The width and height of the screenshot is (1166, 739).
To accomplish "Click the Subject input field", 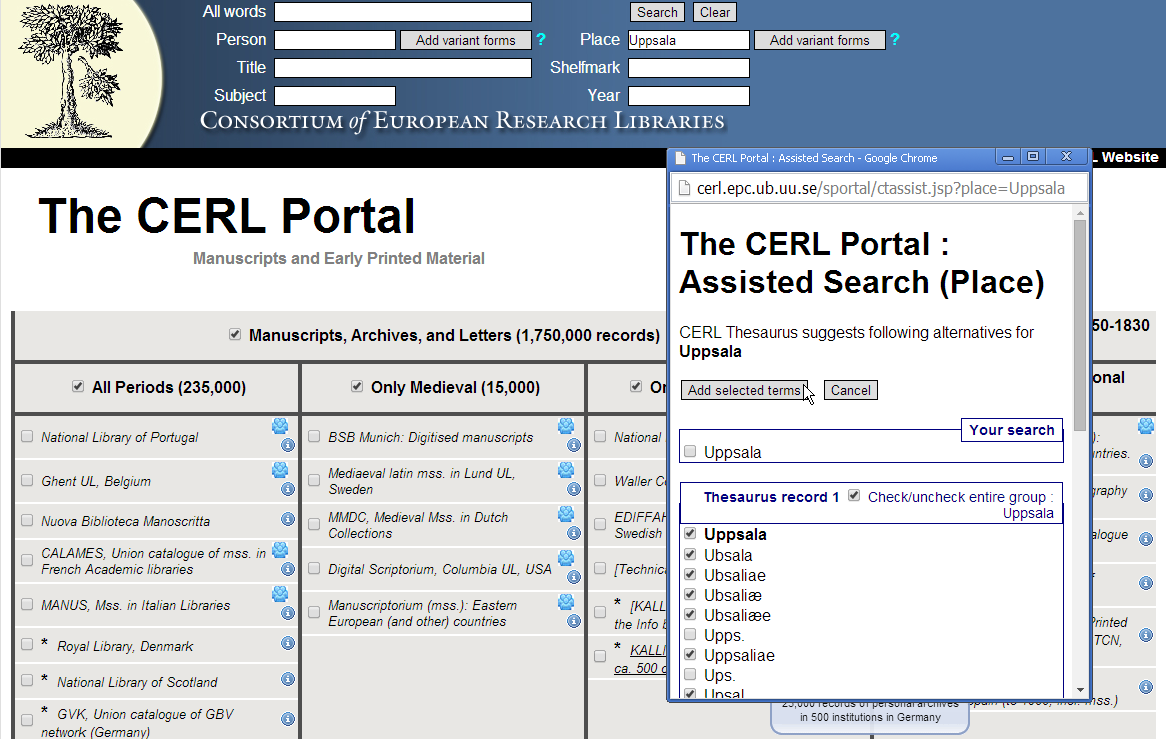I will tap(335, 96).
